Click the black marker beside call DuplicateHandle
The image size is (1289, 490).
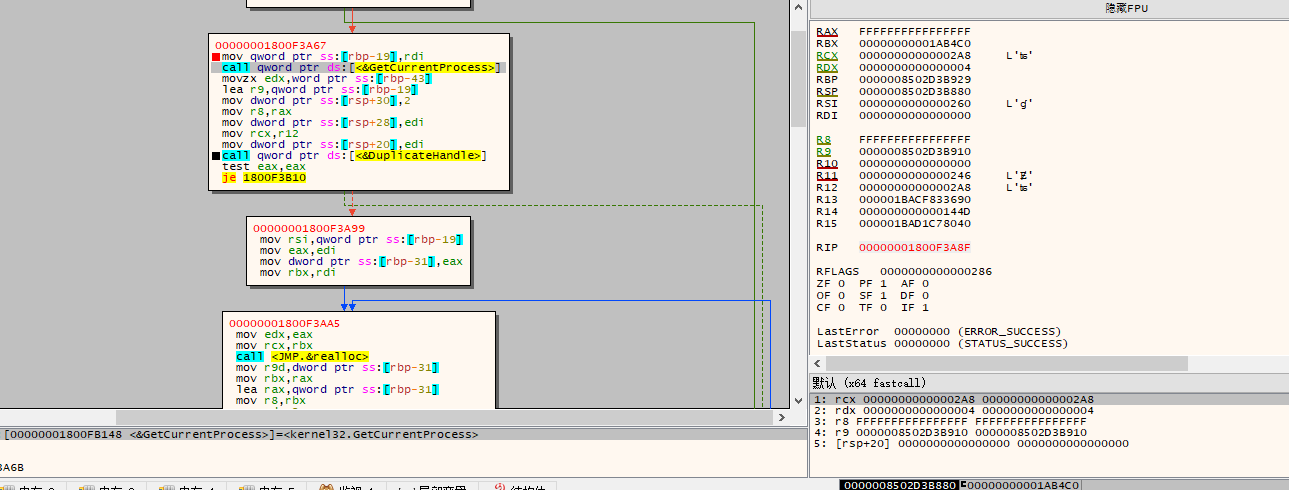click(x=216, y=156)
